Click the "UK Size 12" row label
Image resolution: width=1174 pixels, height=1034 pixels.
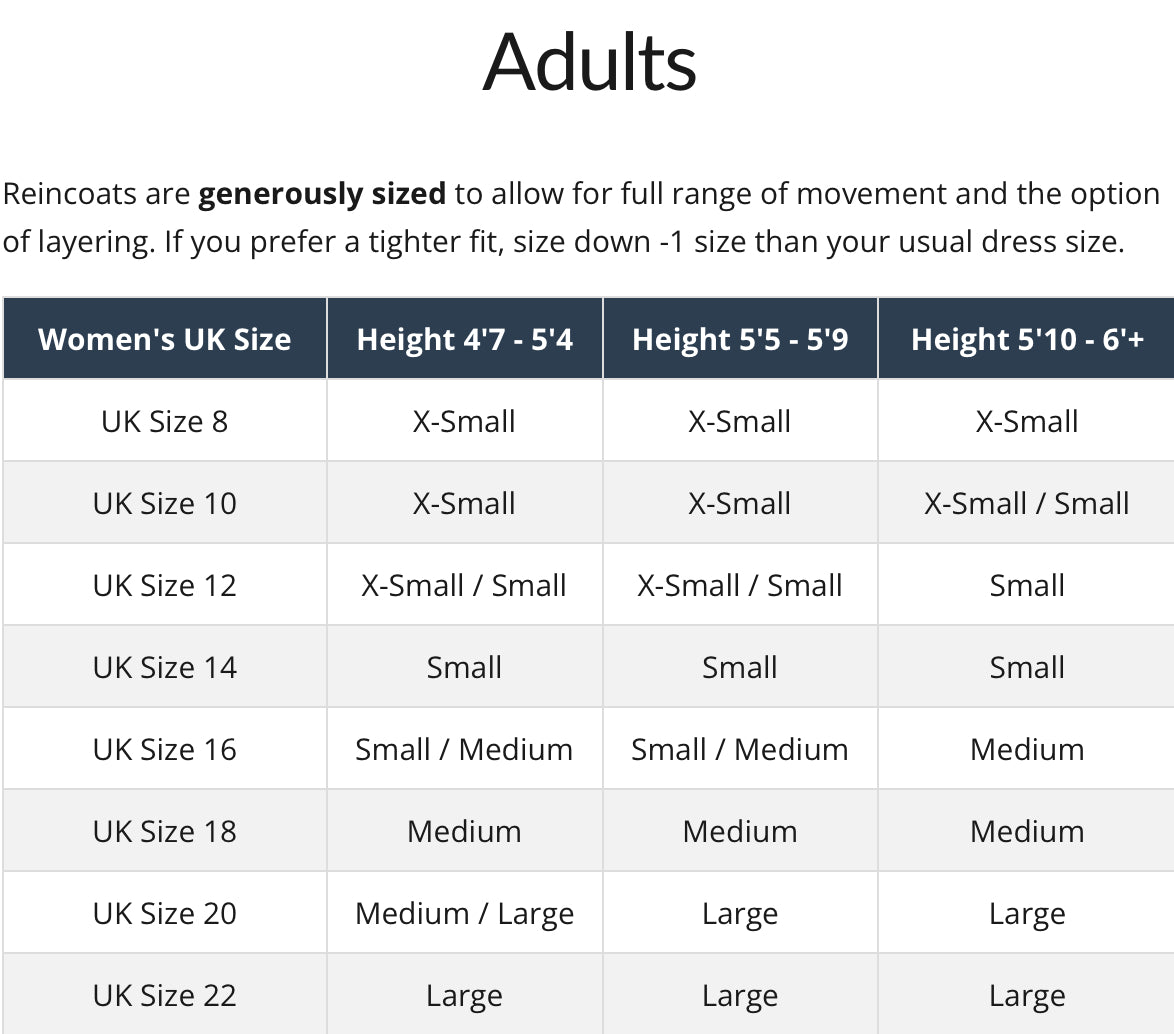point(165,585)
